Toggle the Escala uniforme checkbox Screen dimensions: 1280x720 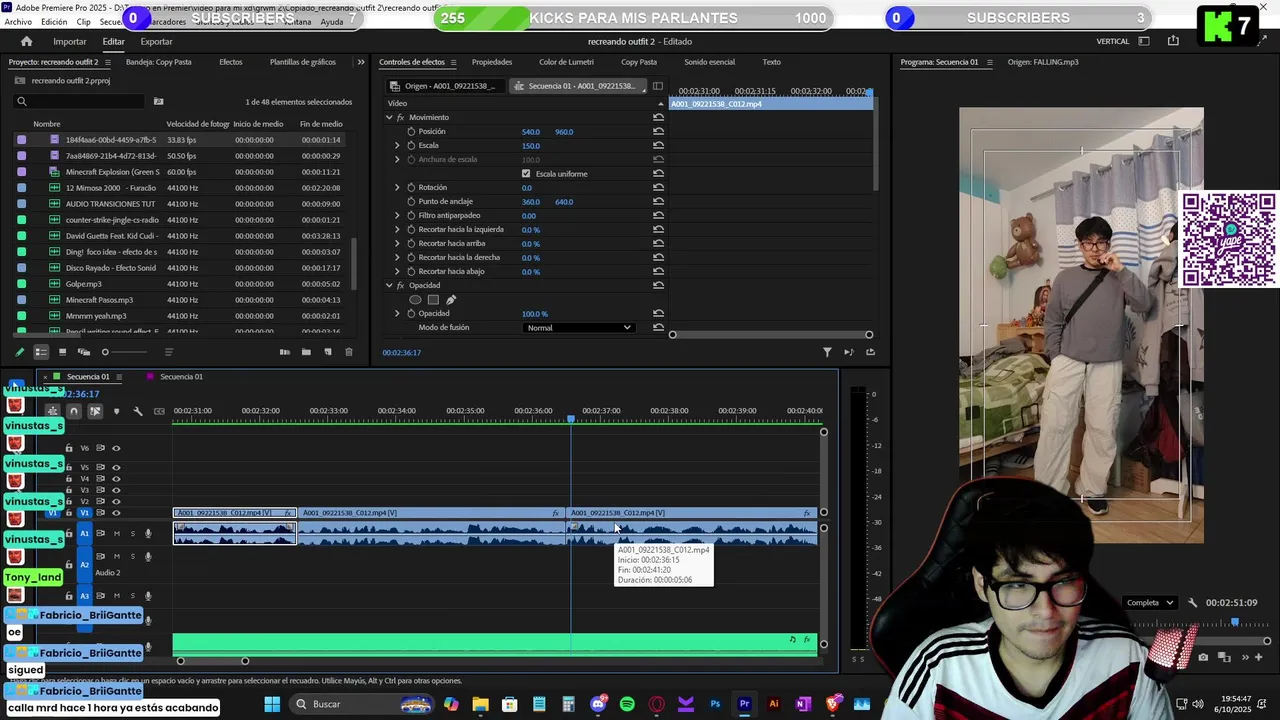[526, 173]
